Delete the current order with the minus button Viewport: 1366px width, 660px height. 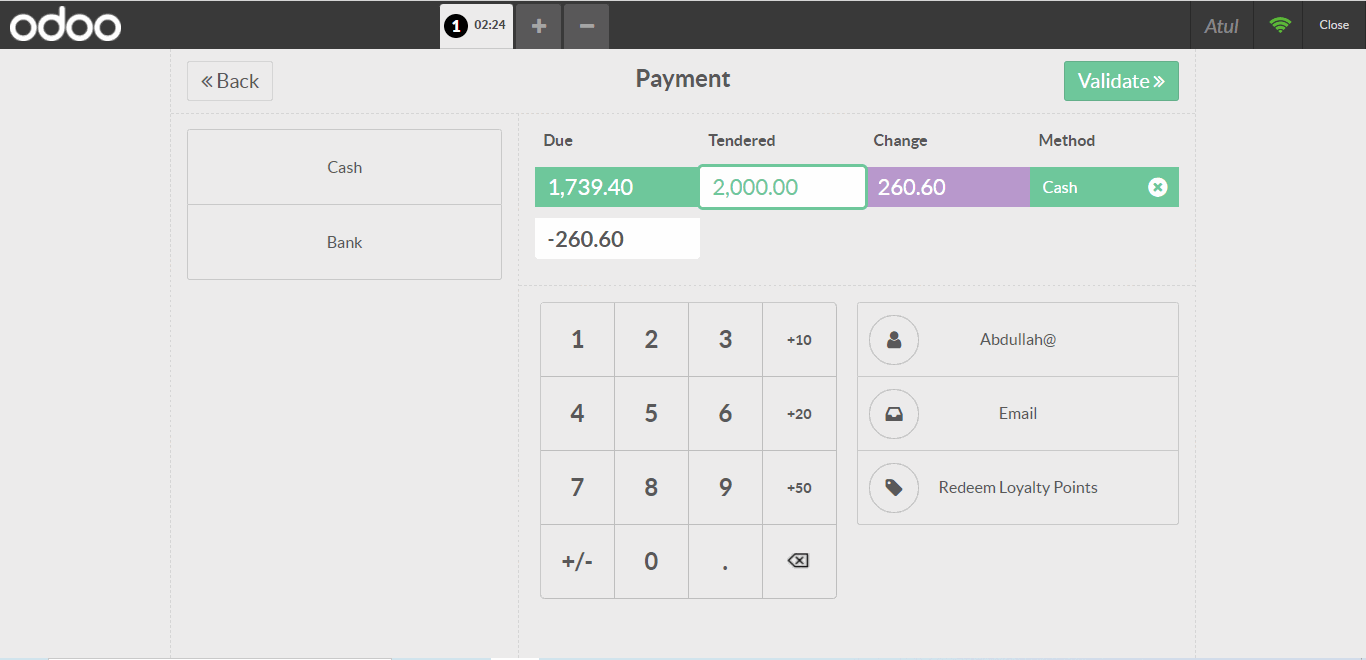(x=586, y=26)
